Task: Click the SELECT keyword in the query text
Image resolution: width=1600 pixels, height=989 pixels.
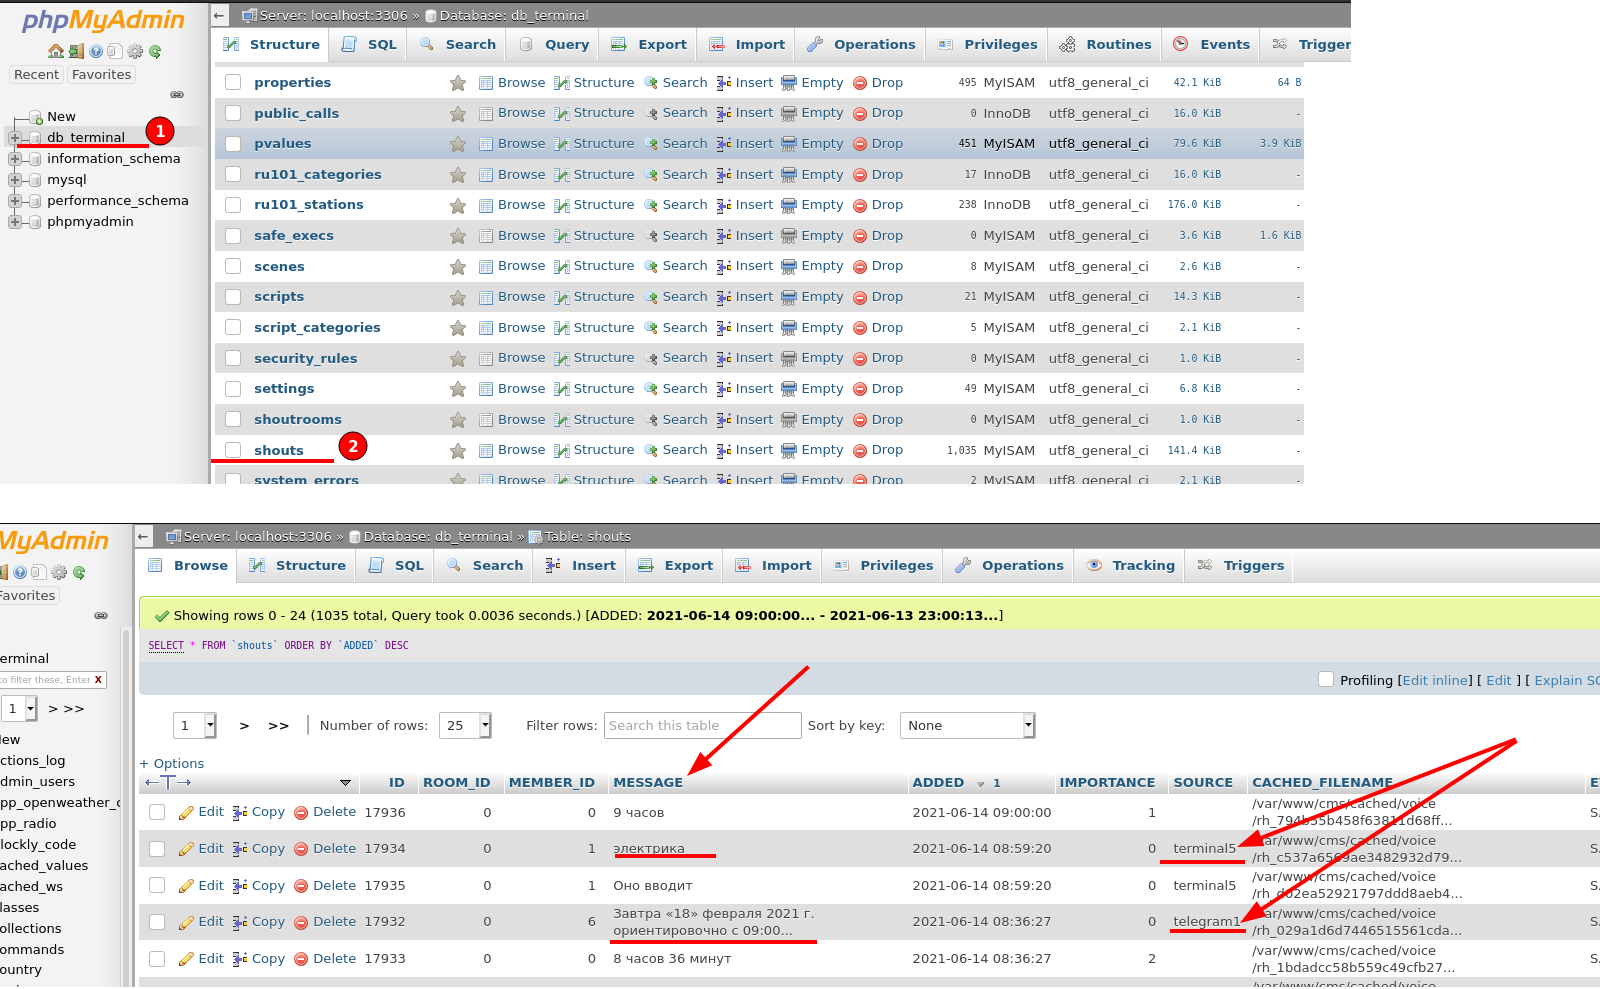Action: coord(166,646)
